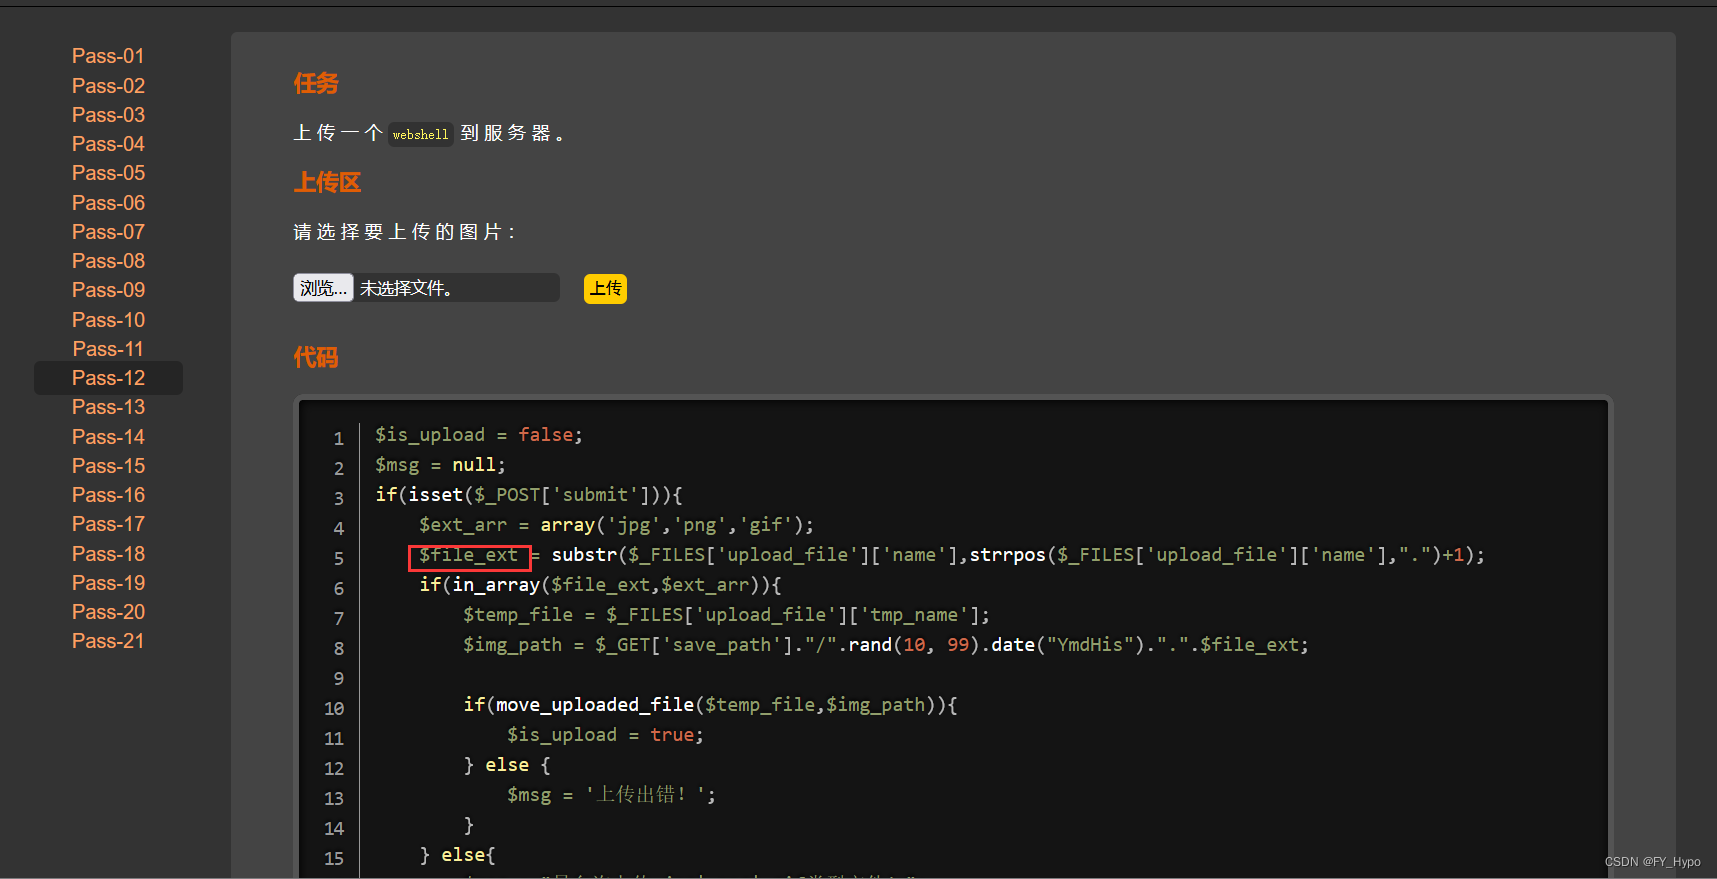Click the 未选择文件。 file input field
This screenshot has height=879, width=1717.
click(x=426, y=288)
